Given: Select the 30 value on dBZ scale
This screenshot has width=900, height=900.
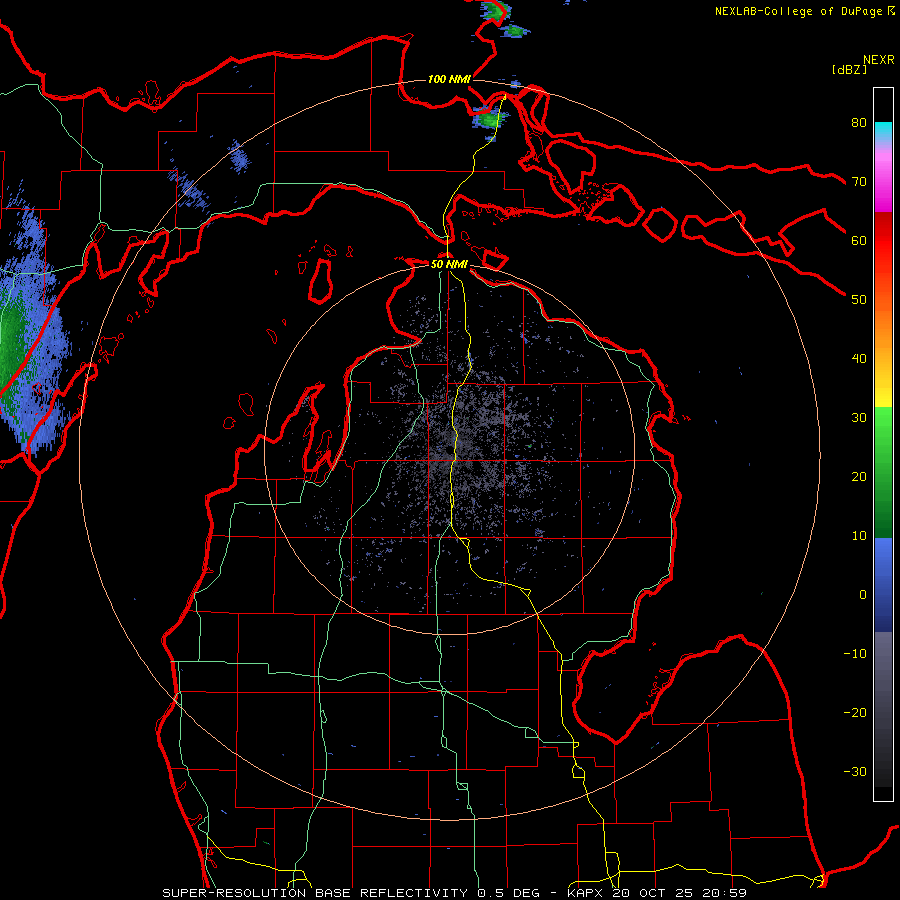Looking at the screenshot, I should tap(859, 418).
